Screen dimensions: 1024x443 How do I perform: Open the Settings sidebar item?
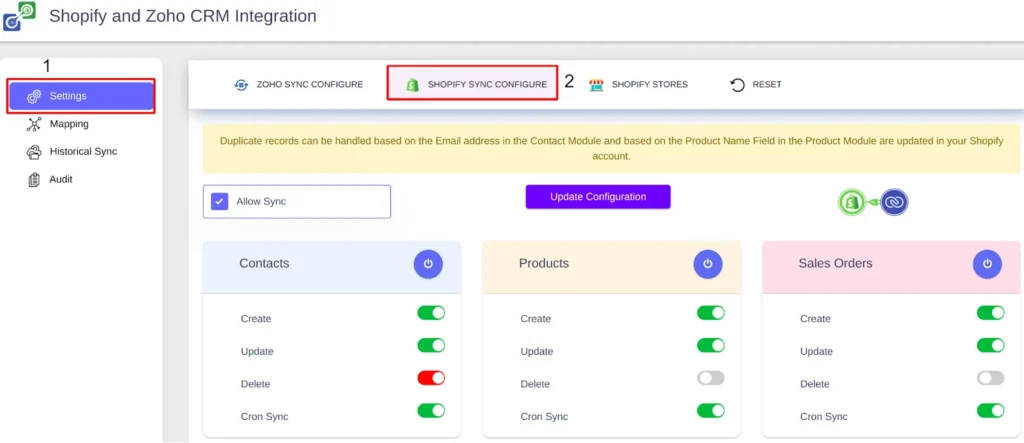82,97
